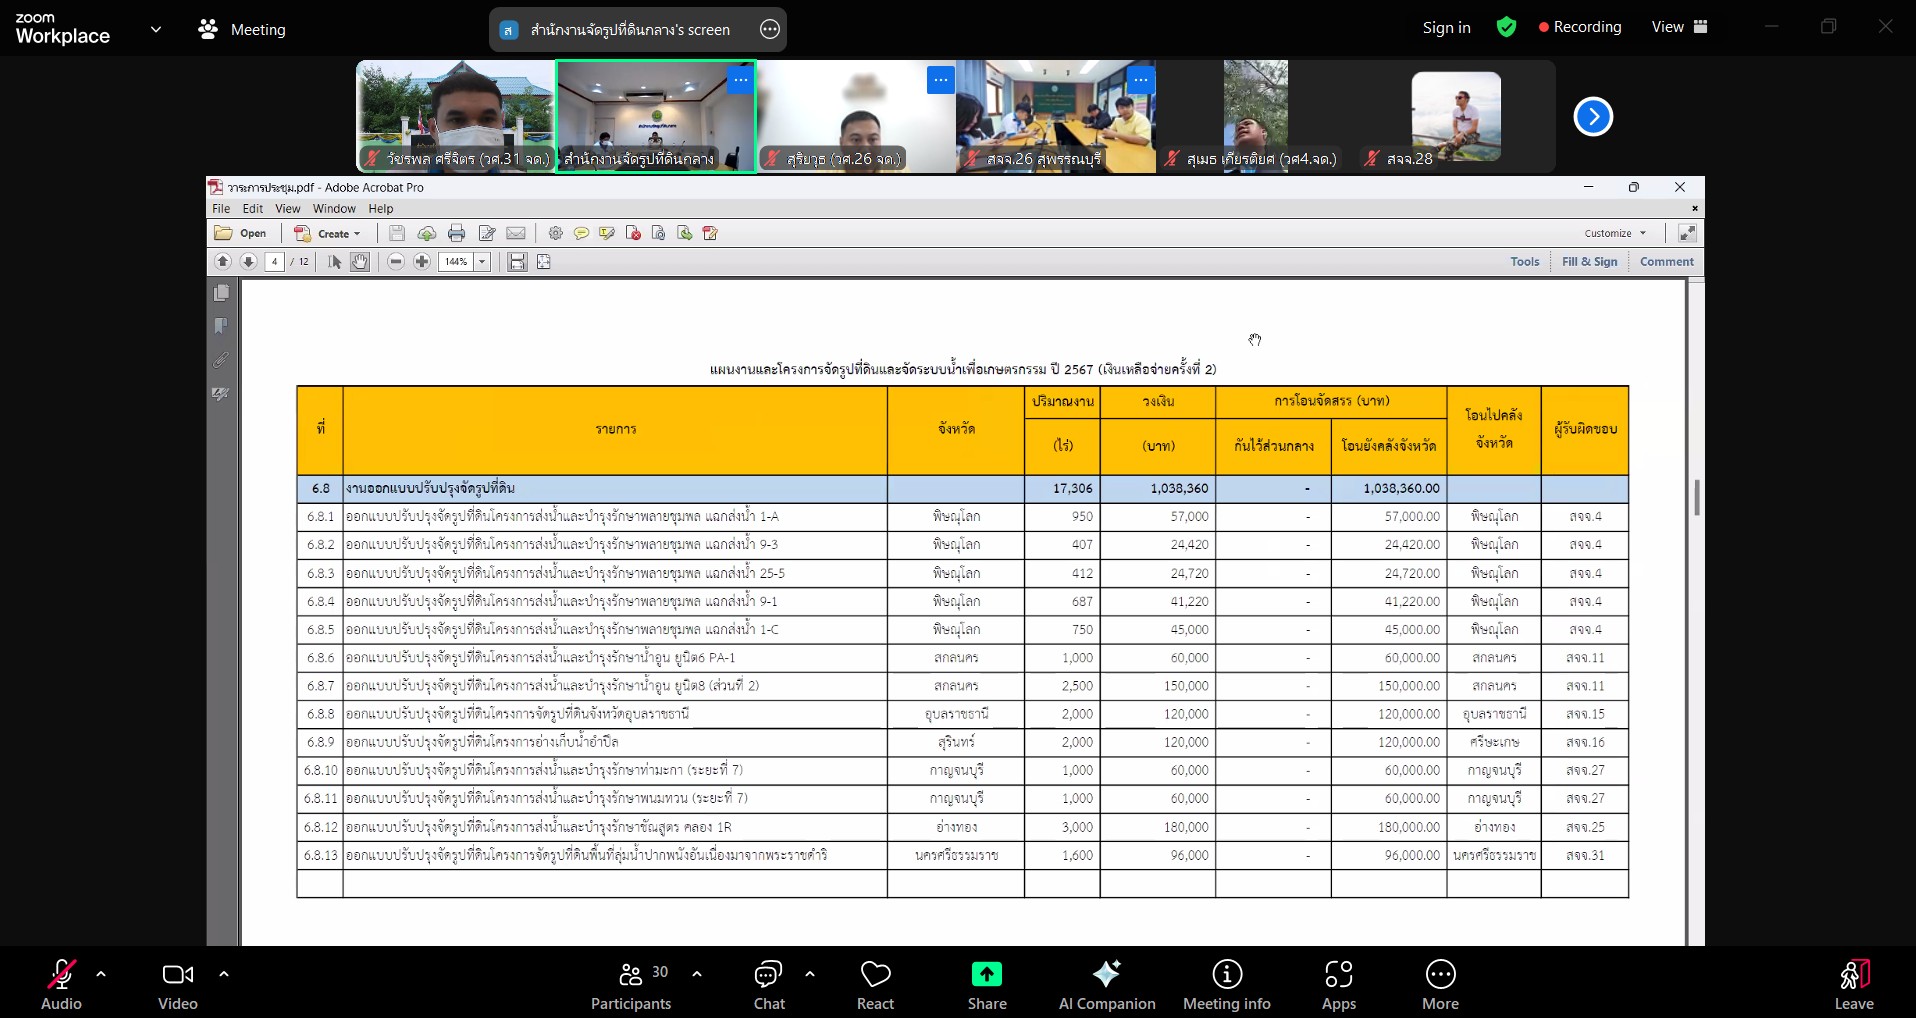Show next participant thumbnails arrow

click(x=1593, y=117)
